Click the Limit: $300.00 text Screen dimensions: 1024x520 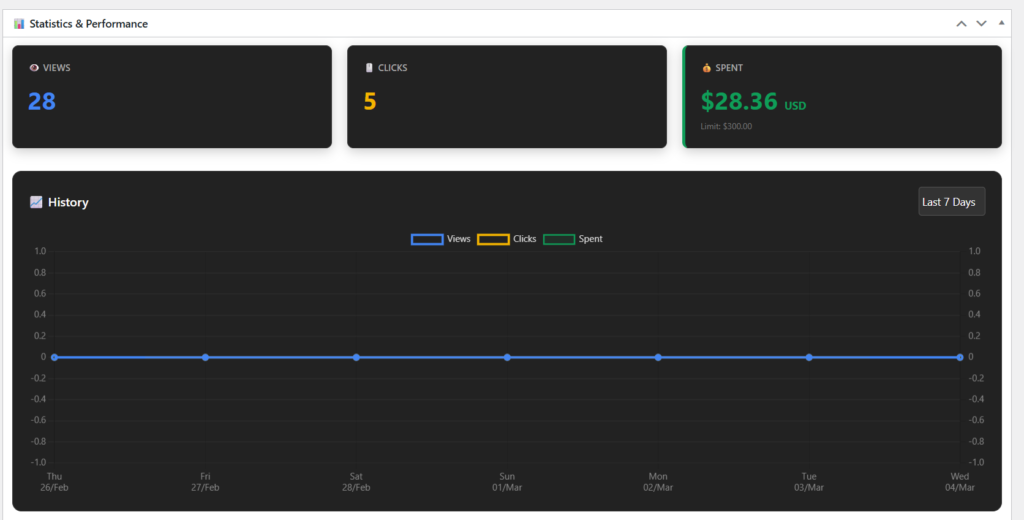click(726, 126)
